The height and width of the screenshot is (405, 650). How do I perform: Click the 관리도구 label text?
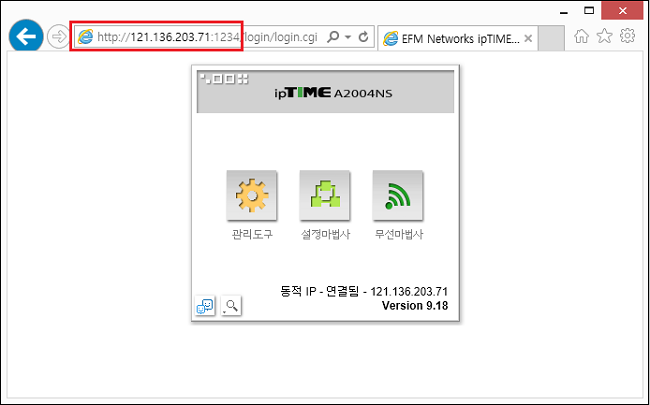coord(252,235)
